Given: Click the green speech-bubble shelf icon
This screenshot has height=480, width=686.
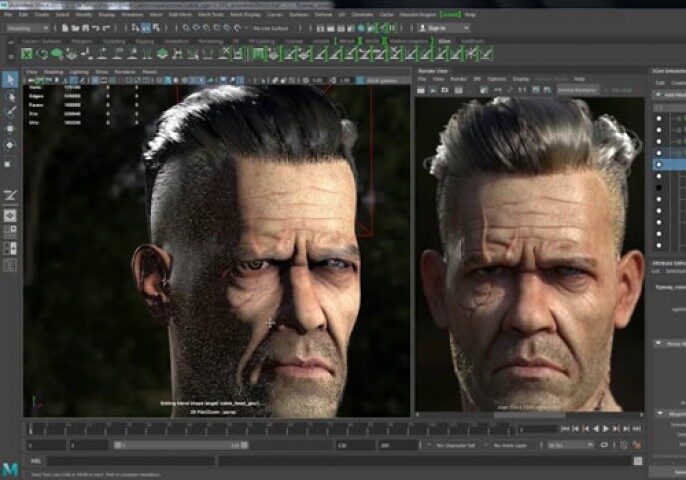Looking at the screenshot, I should click(57, 54).
